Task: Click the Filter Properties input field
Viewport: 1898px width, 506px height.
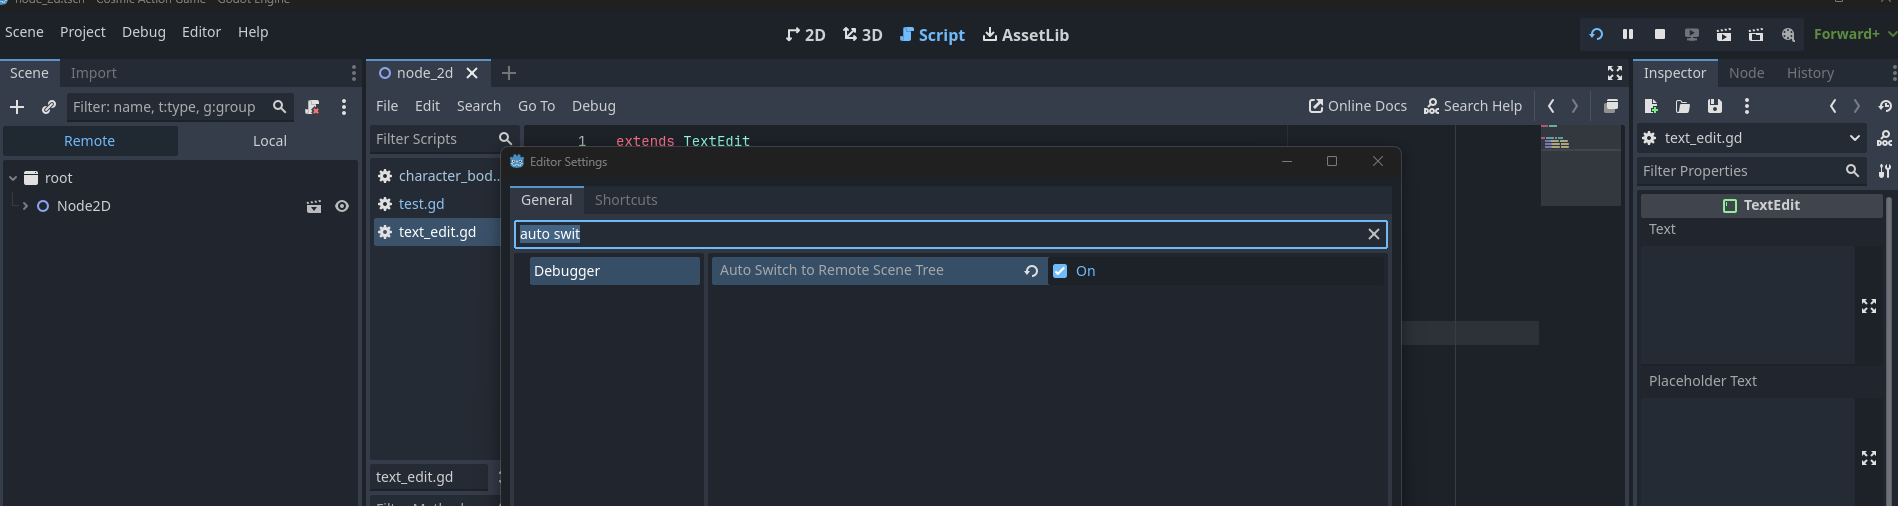Action: pos(1740,171)
